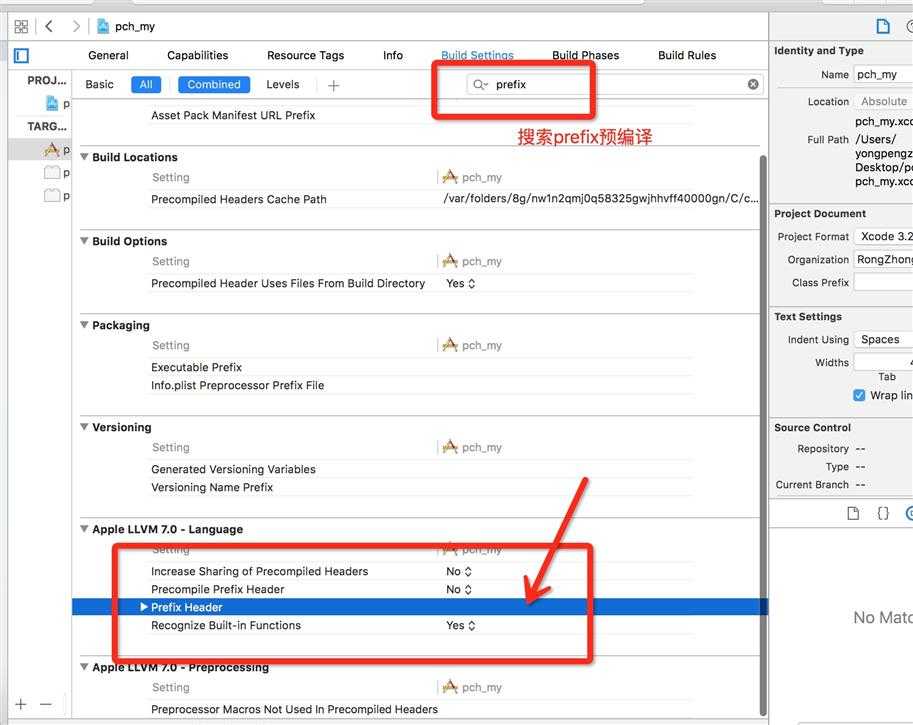Select Precompiled Headers Cache Path row

point(422,199)
